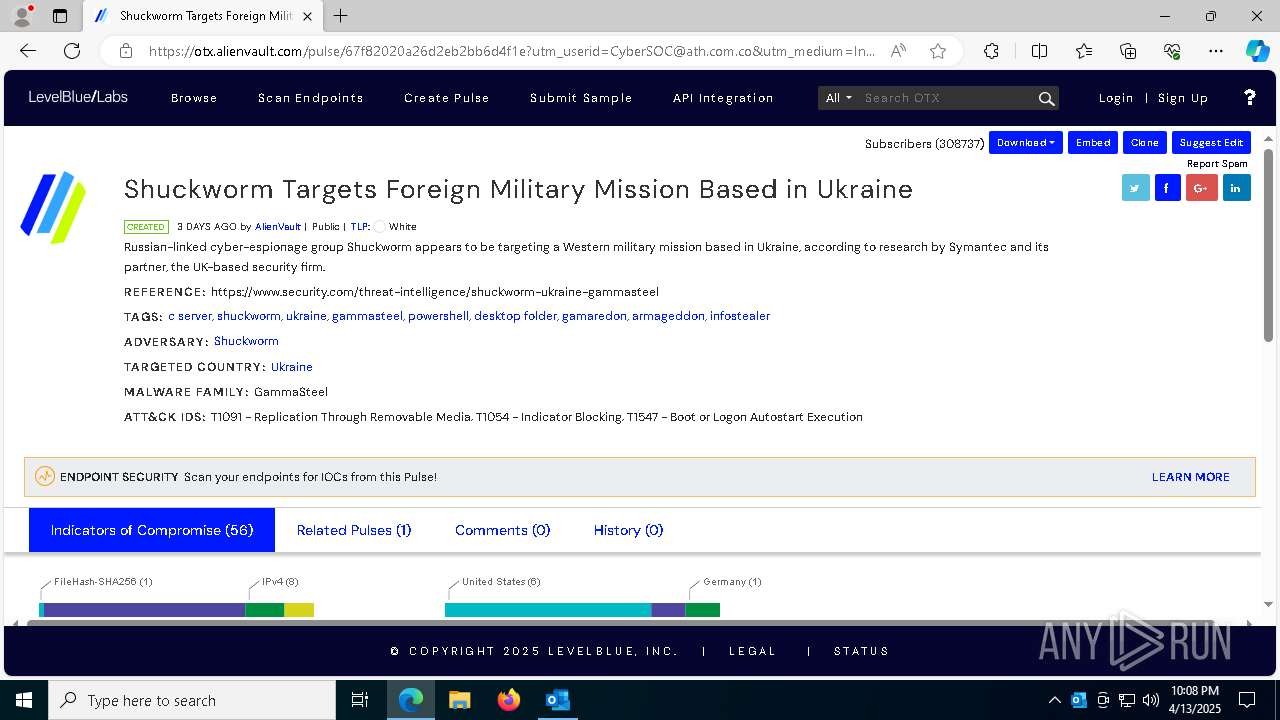
Task: Open Task View on the taskbar
Action: [360, 700]
